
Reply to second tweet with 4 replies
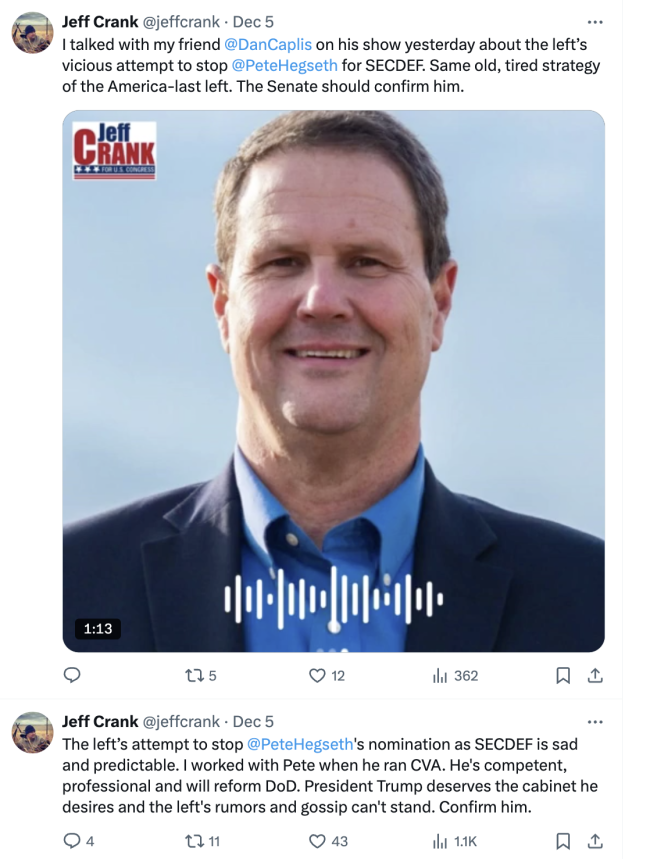click(78, 840)
